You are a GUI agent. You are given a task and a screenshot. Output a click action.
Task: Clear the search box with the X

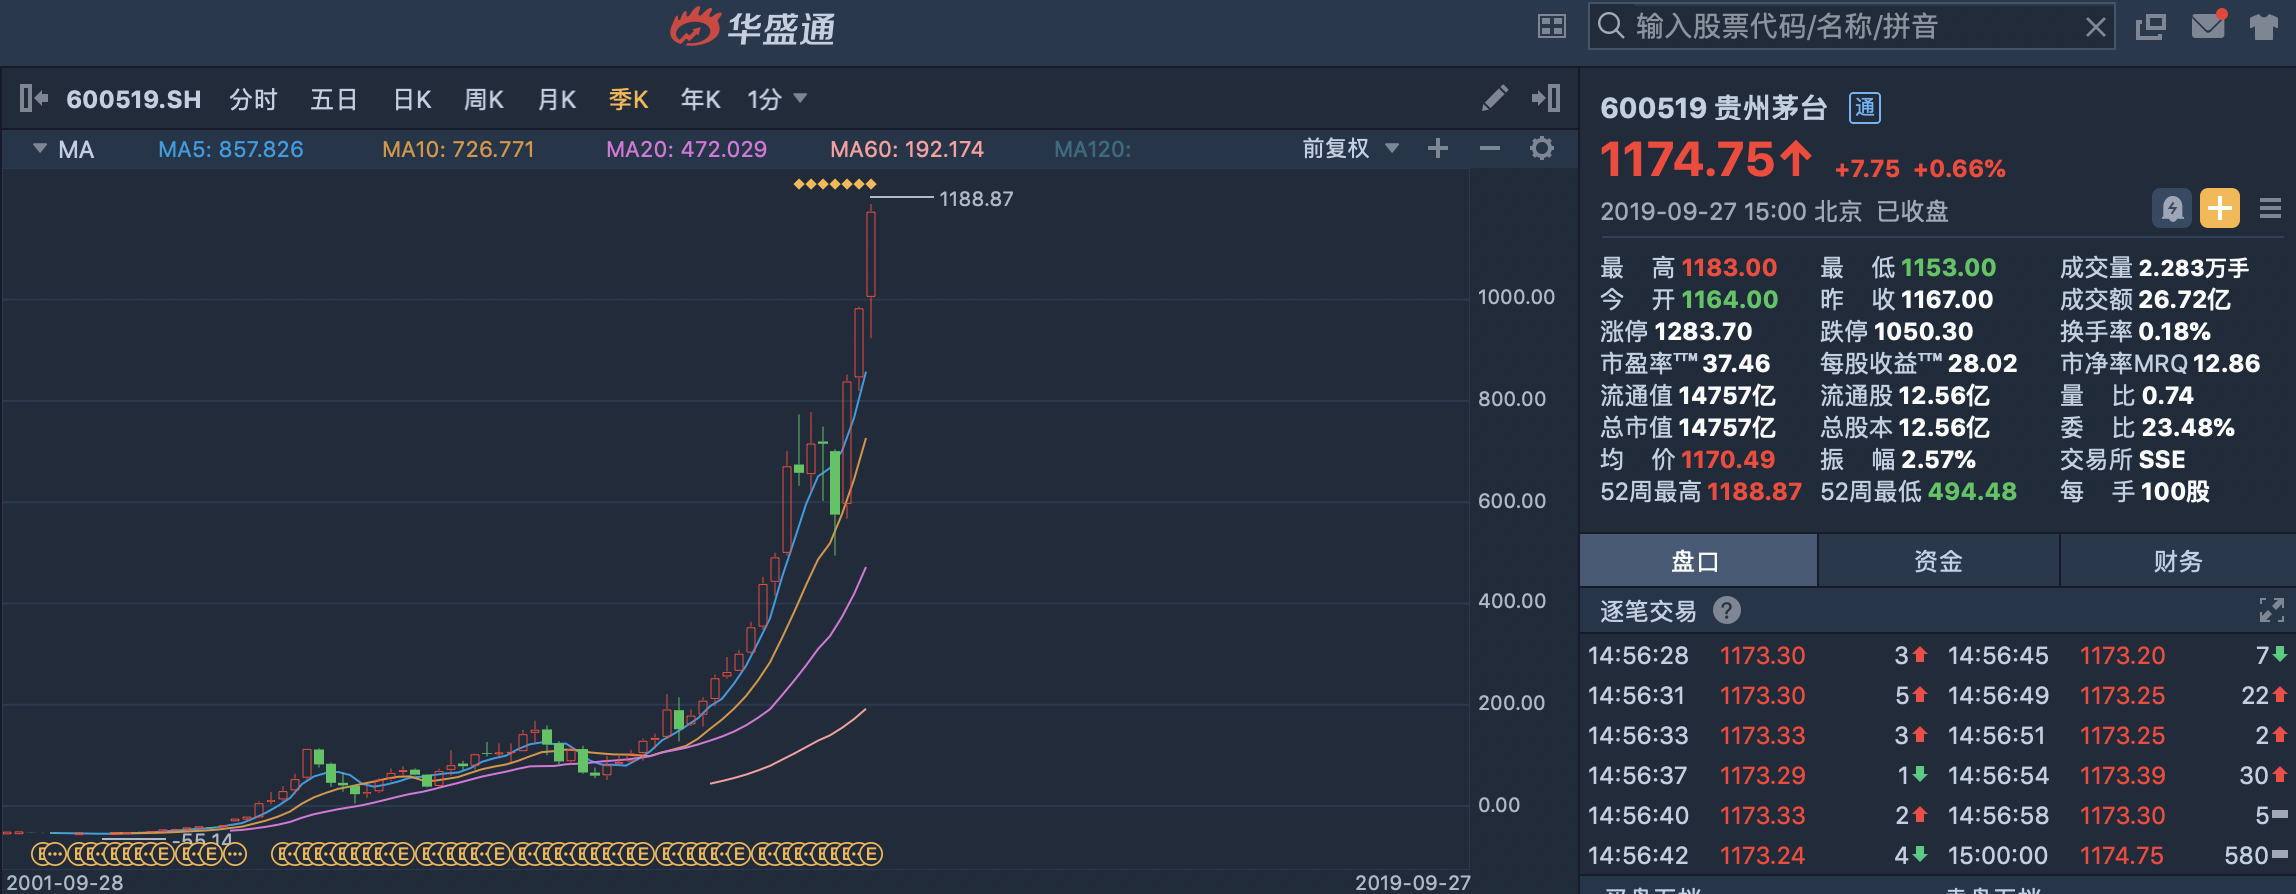pos(2095,27)
